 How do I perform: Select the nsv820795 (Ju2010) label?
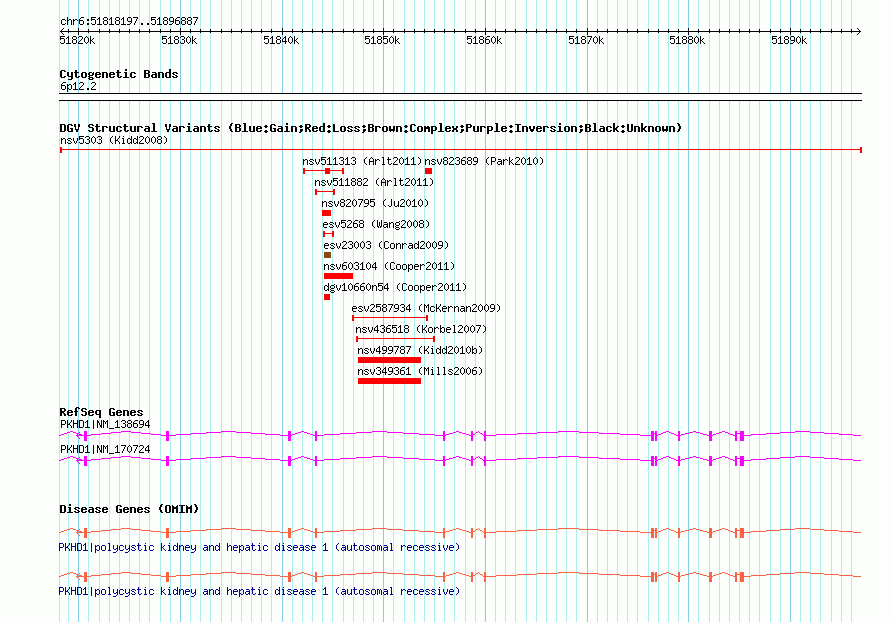tap(375, 203)
